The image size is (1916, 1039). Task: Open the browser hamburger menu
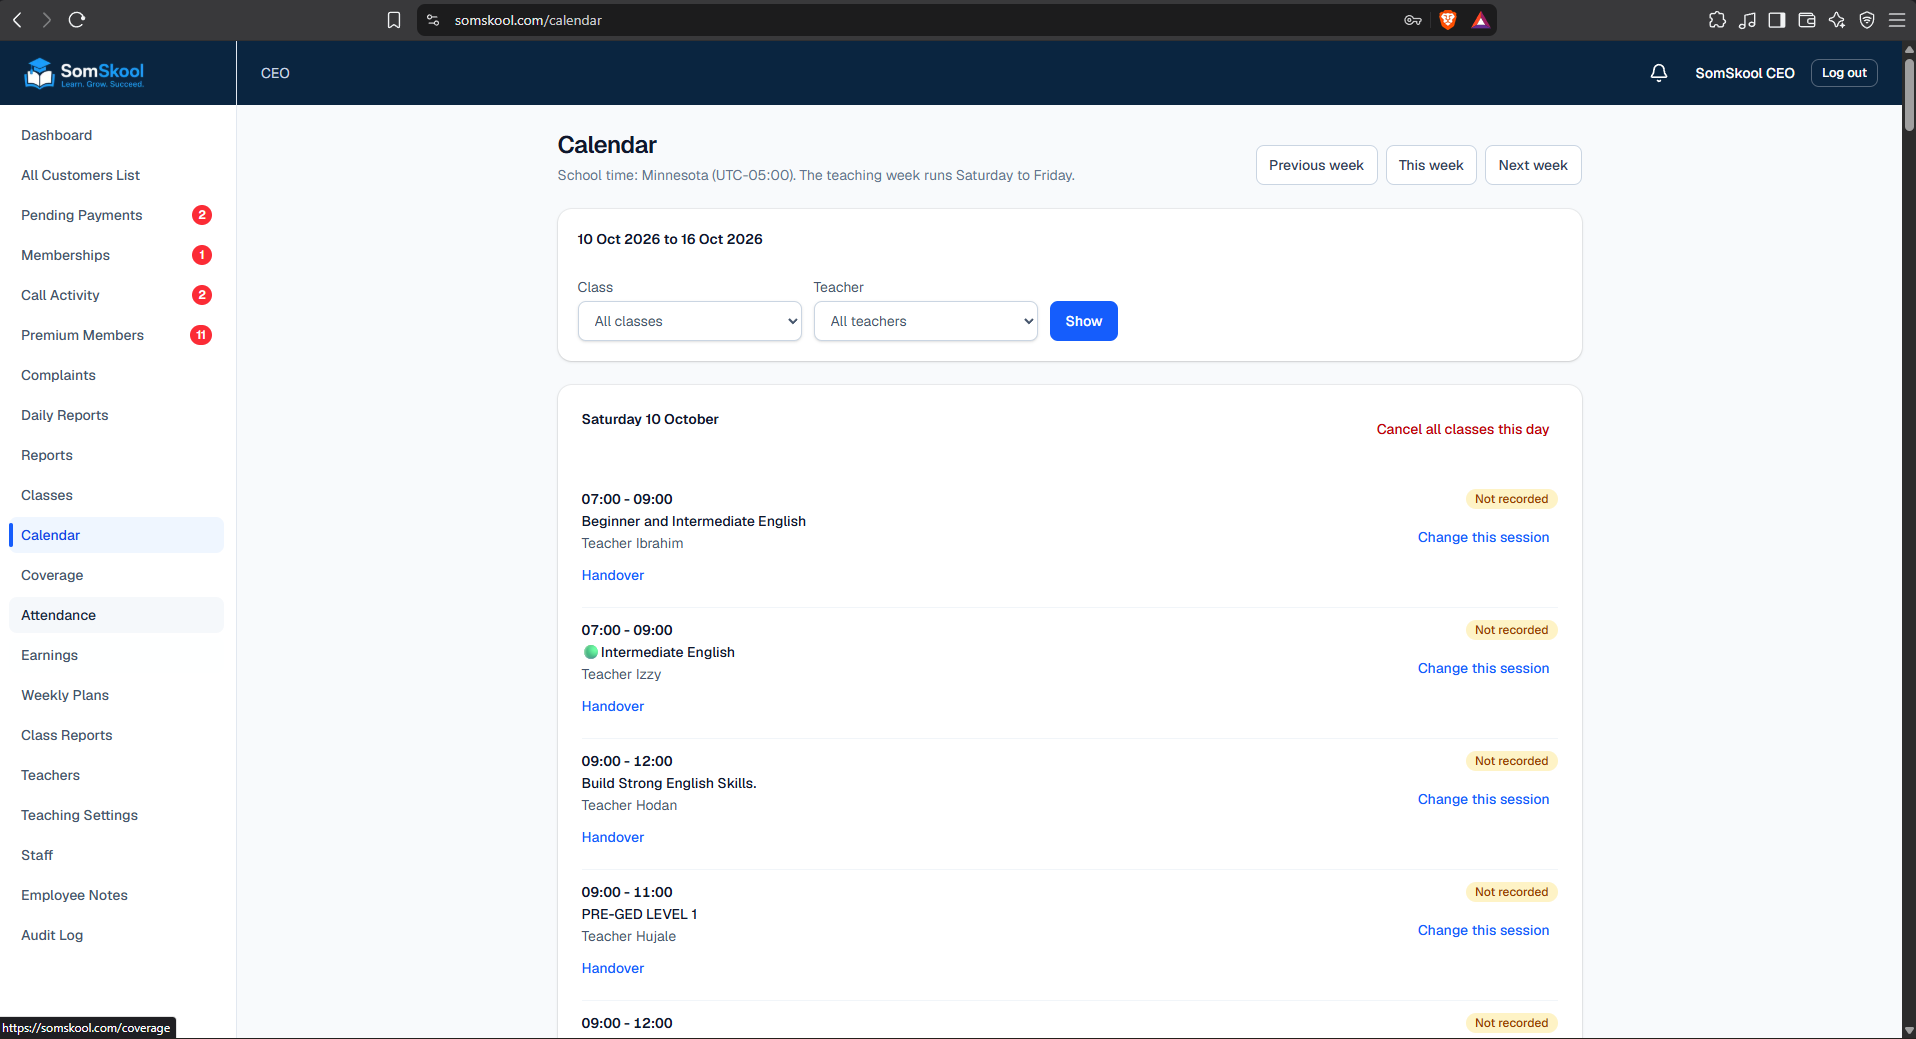click(x=1897, y=20)
